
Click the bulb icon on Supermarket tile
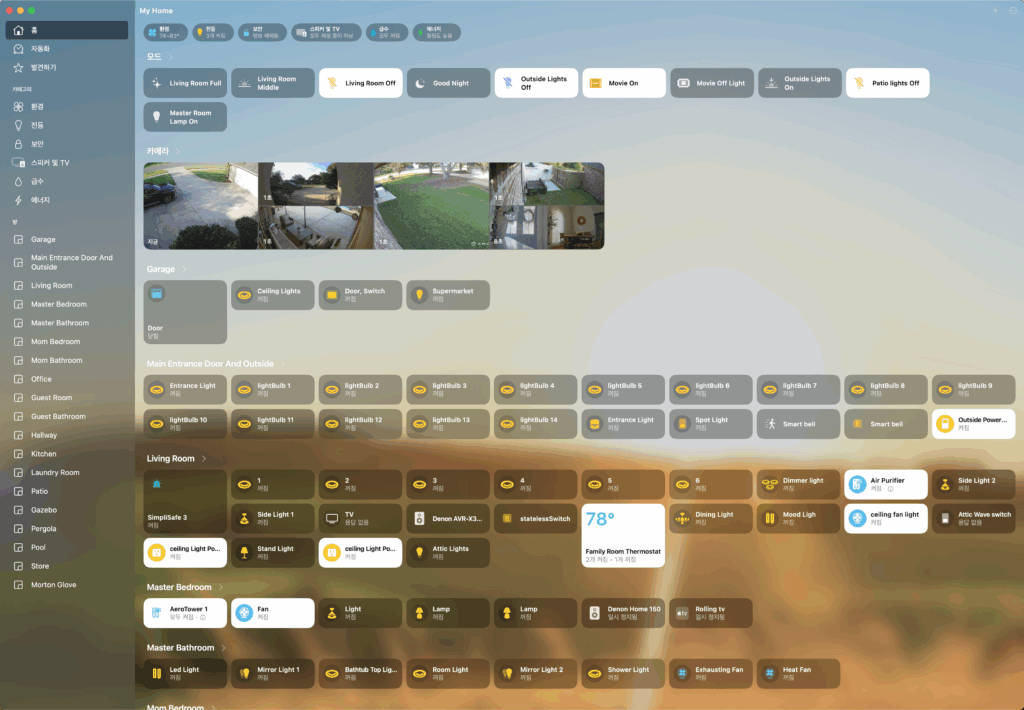click(x=419, y=295)
